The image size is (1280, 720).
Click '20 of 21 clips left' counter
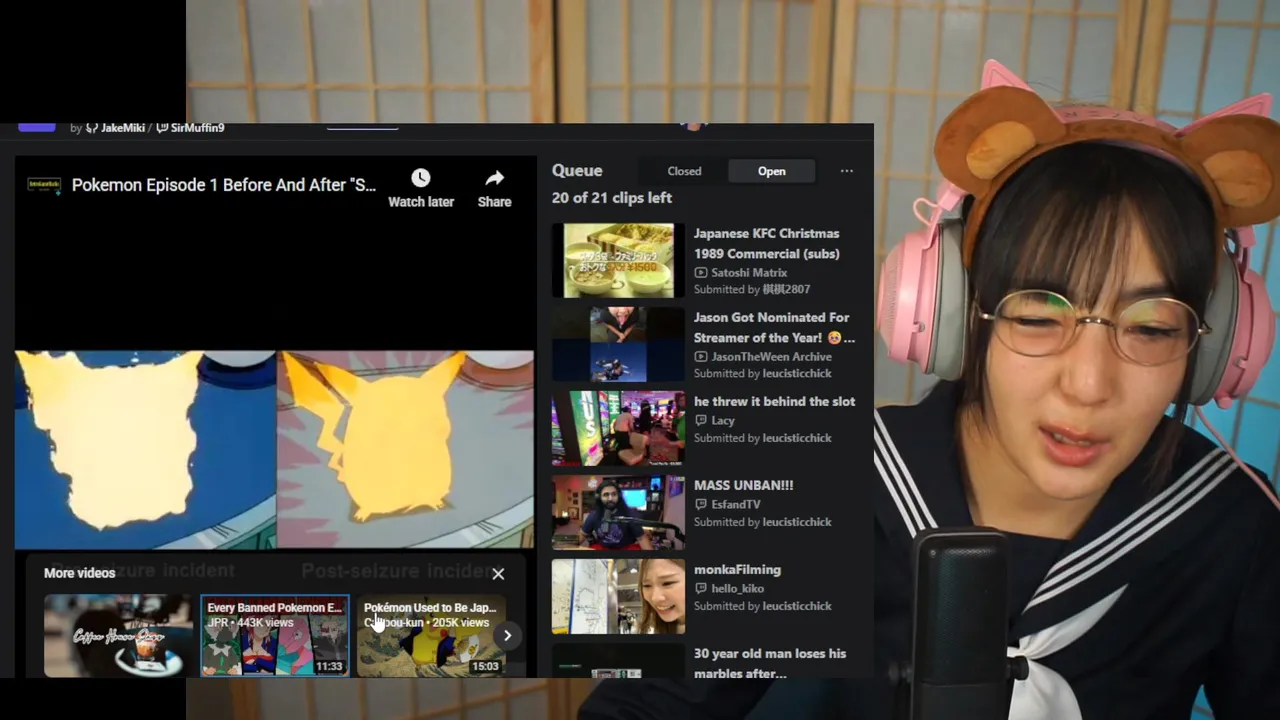click(612, 198)
